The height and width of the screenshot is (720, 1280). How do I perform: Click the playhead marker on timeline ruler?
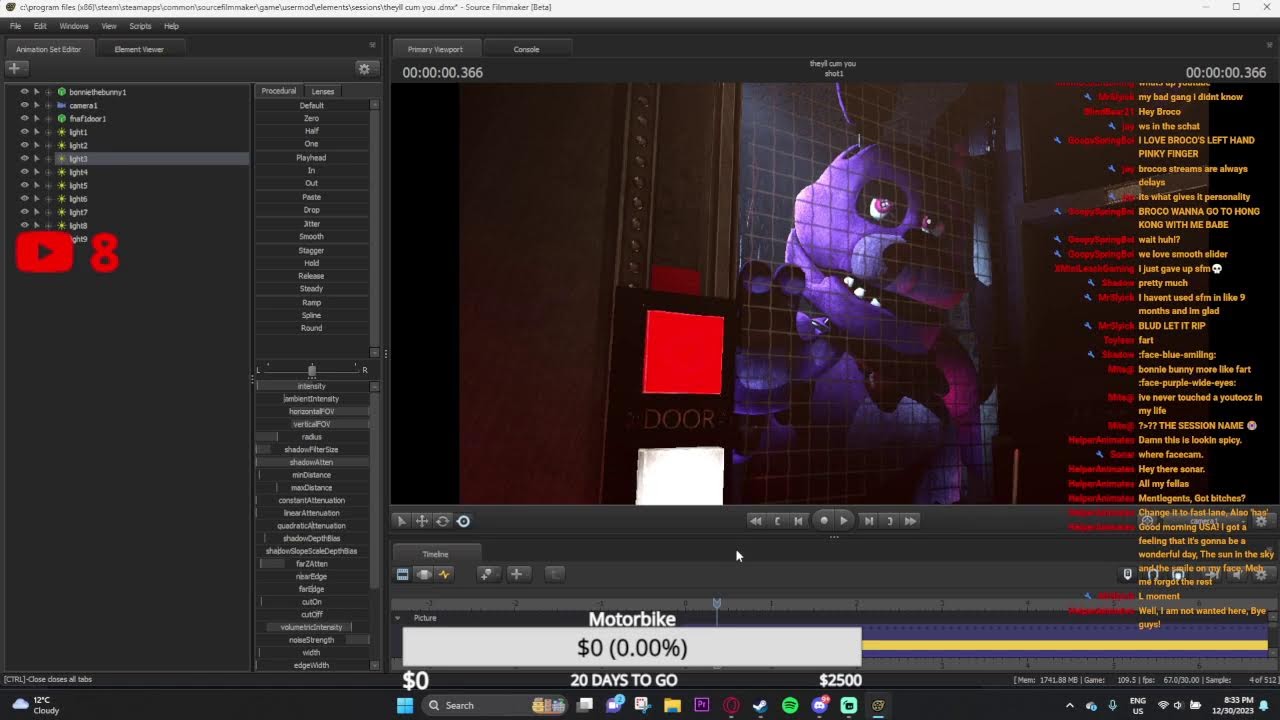717,603
